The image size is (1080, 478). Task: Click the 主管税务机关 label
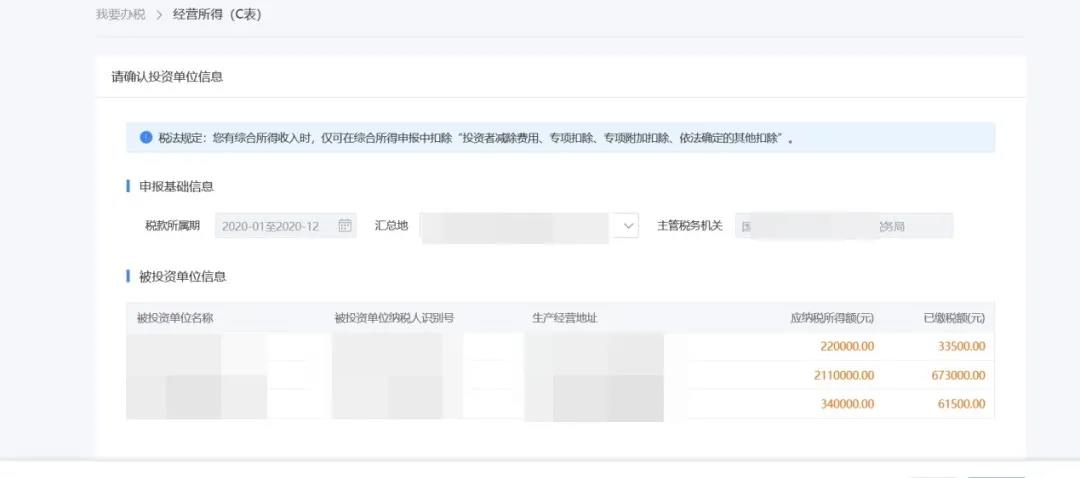[x=689, y=225]
